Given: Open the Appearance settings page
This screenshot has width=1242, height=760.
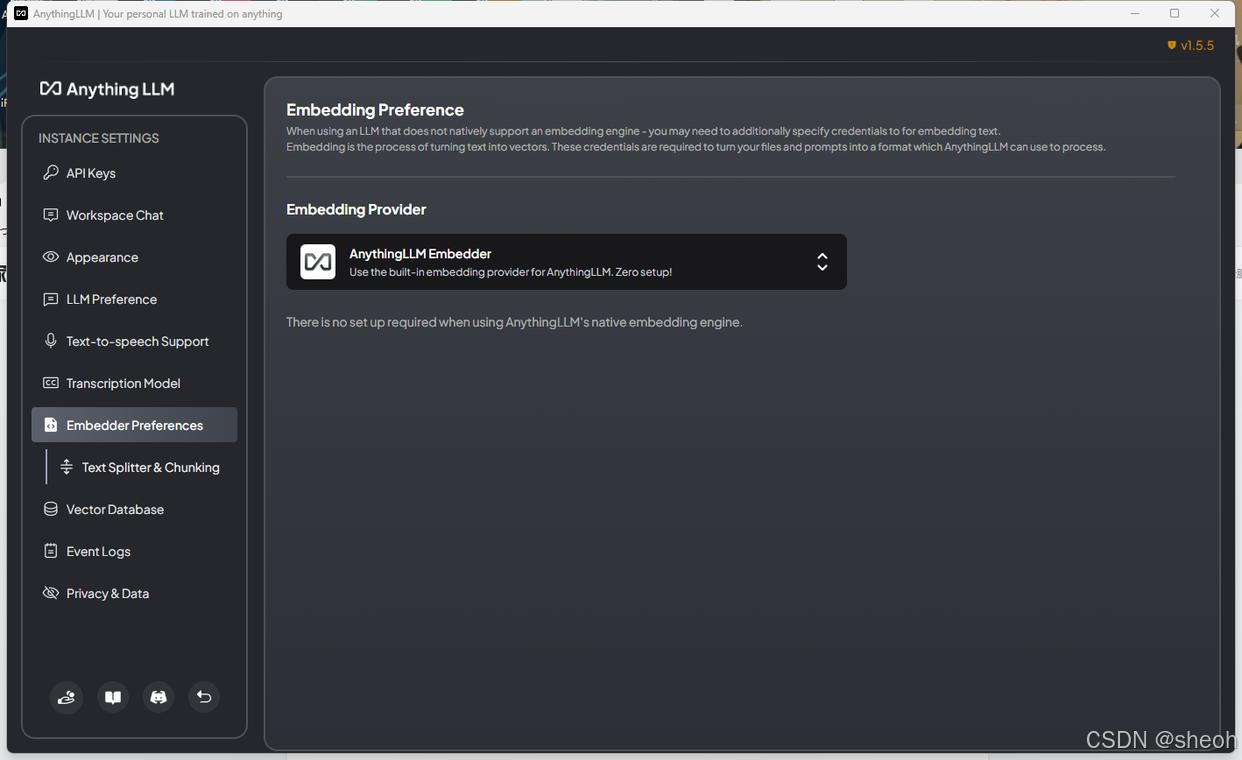Looking at the screenshot, I should (x=134, y=257).
